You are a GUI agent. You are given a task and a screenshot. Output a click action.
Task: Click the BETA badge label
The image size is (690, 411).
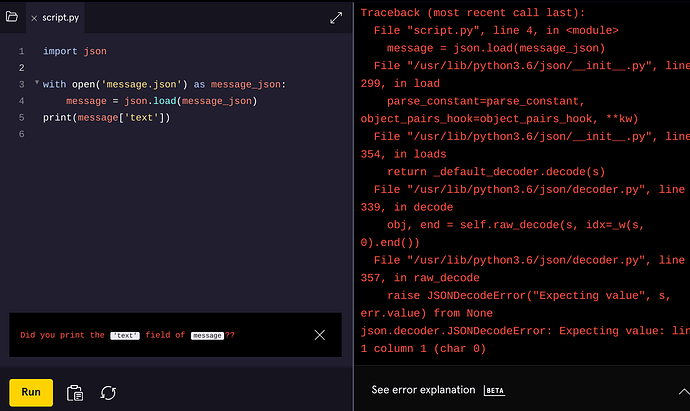tap(494, 390)
